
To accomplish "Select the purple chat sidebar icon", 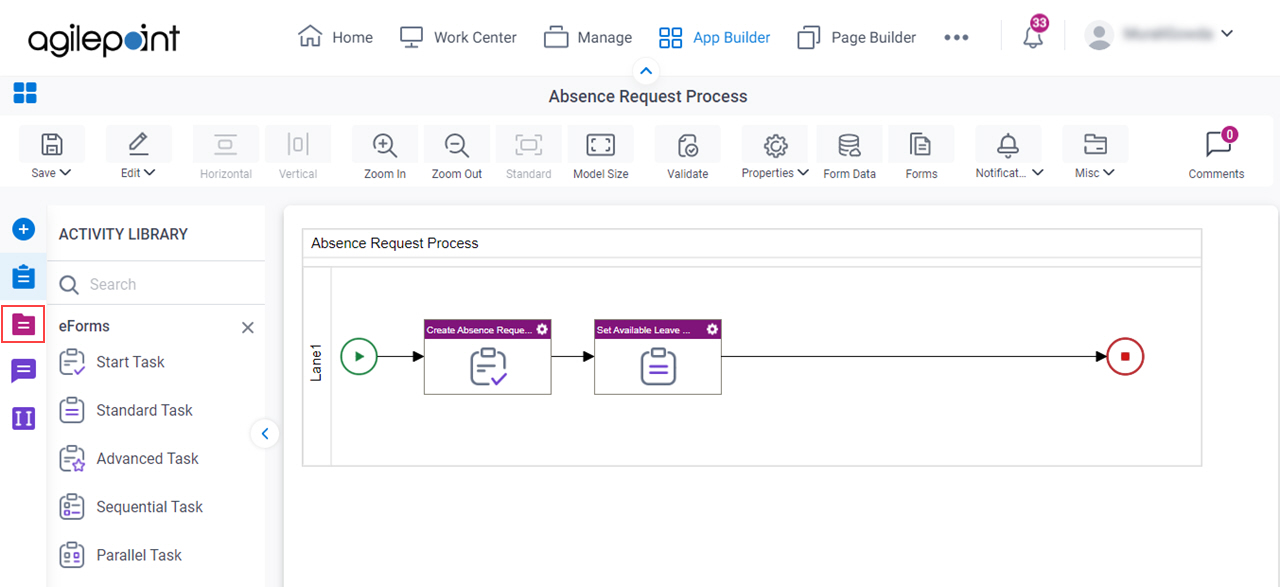I will 23,371.
